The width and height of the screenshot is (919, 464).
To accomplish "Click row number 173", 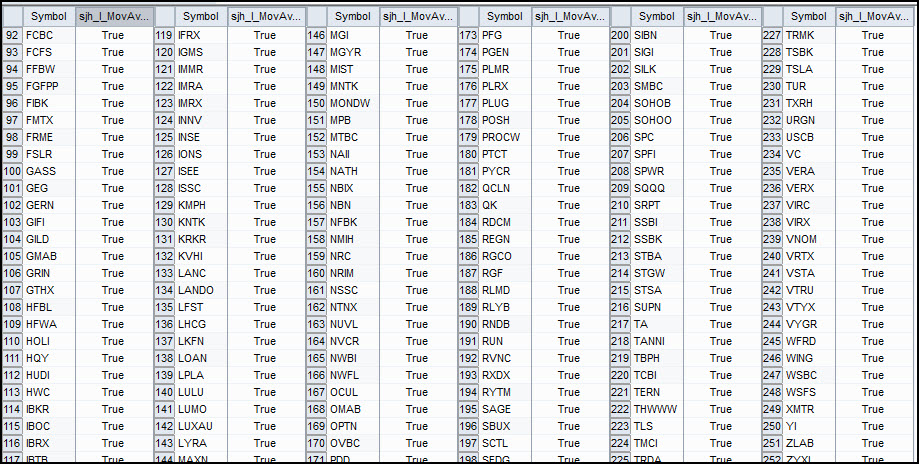I will pos(468,35).
